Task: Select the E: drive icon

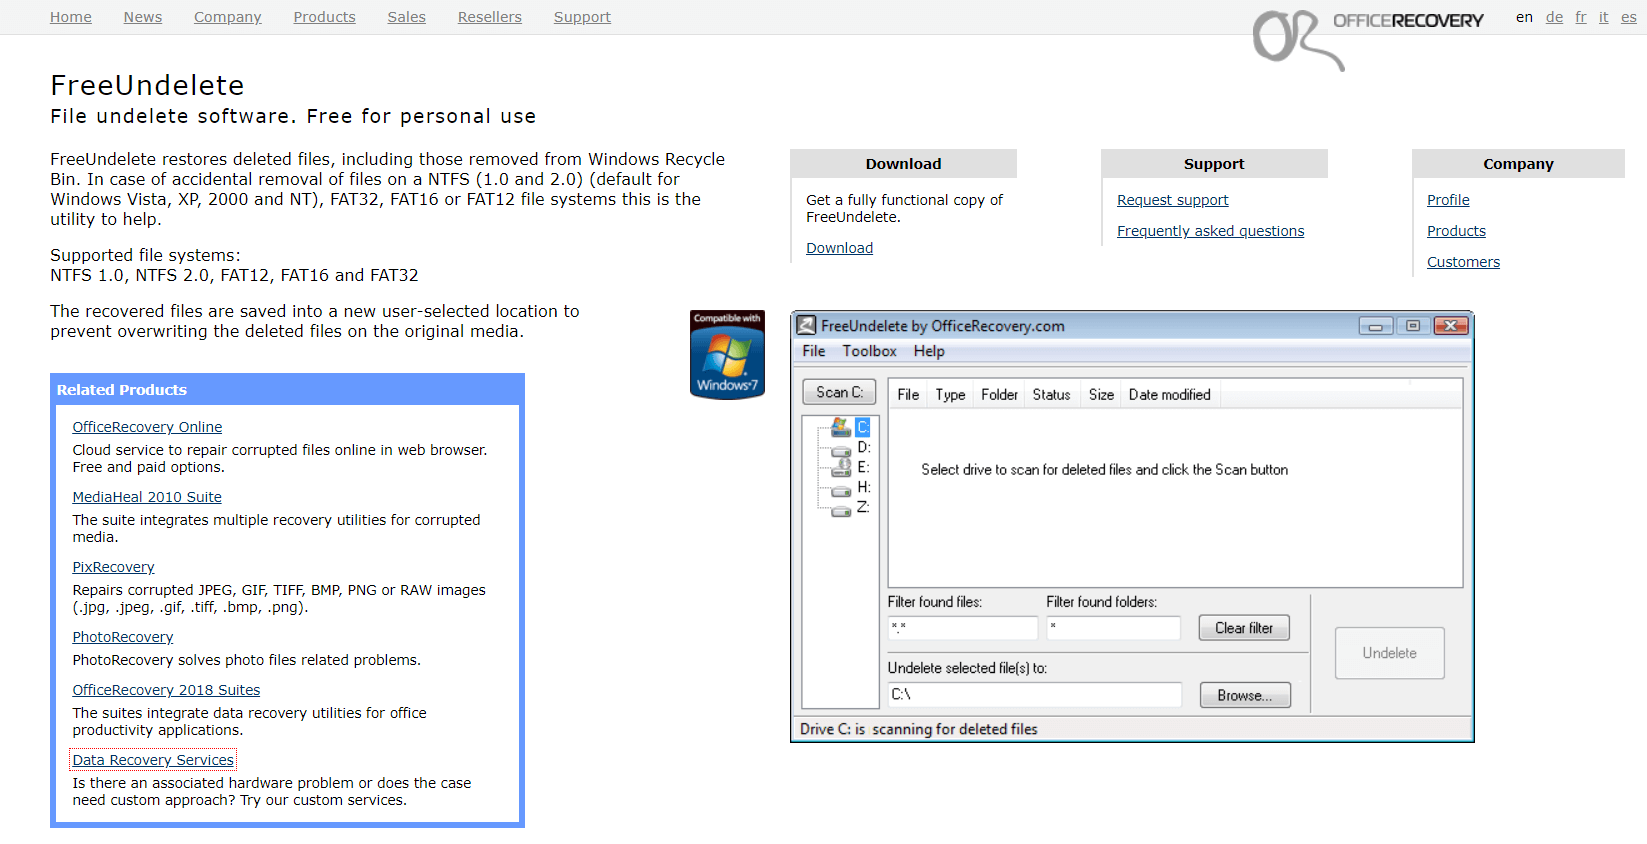Action: 841,468
